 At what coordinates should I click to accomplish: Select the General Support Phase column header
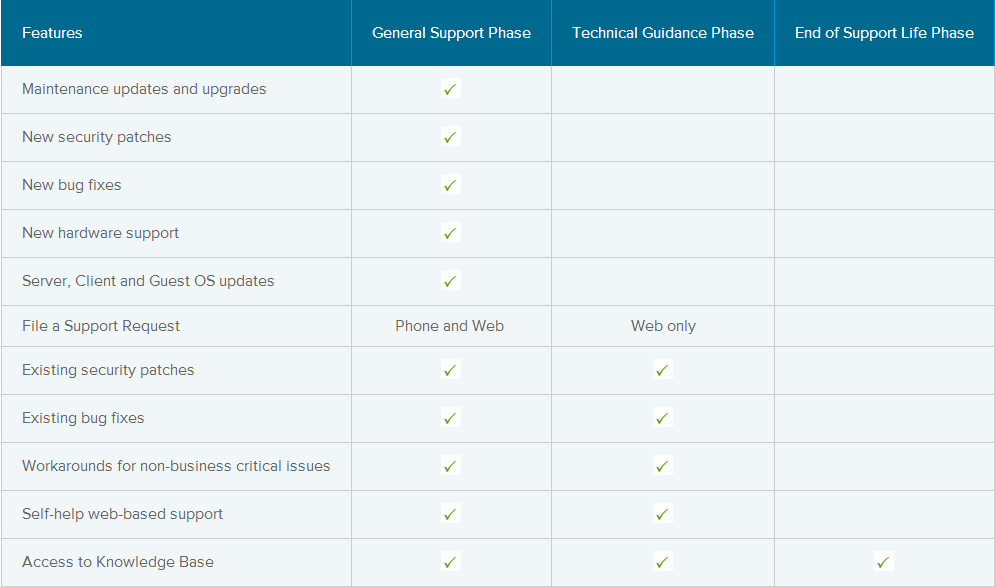[x=451, y=33]
